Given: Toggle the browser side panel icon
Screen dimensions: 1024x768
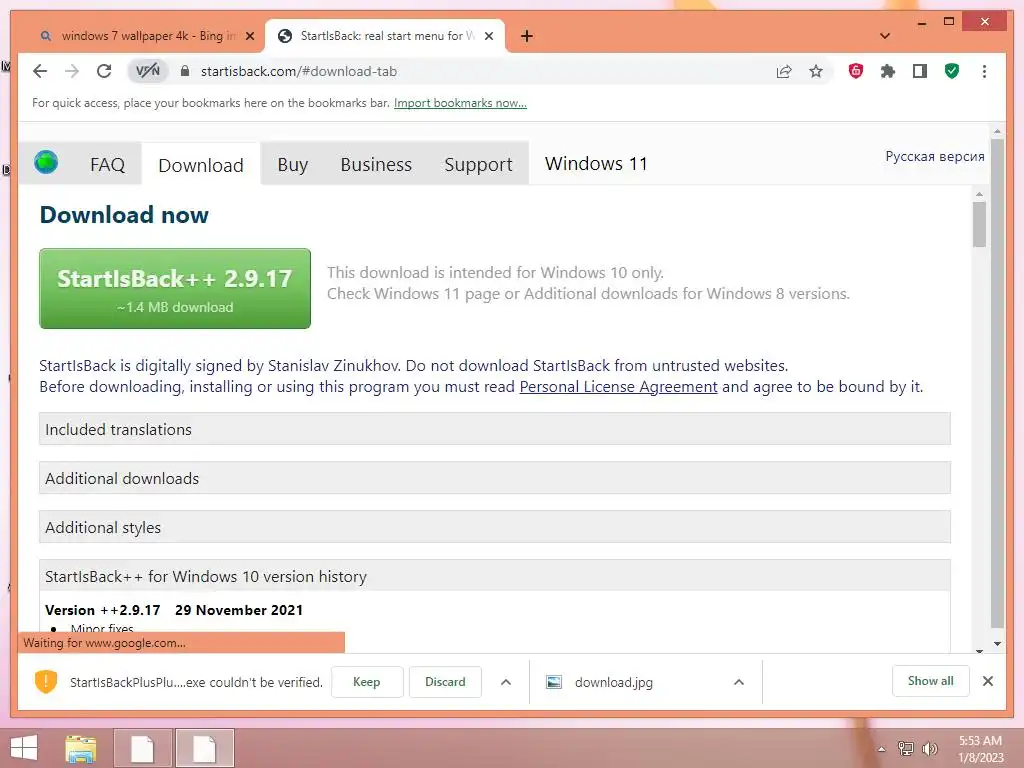Looking at the screenshot, I should [920, 71].
